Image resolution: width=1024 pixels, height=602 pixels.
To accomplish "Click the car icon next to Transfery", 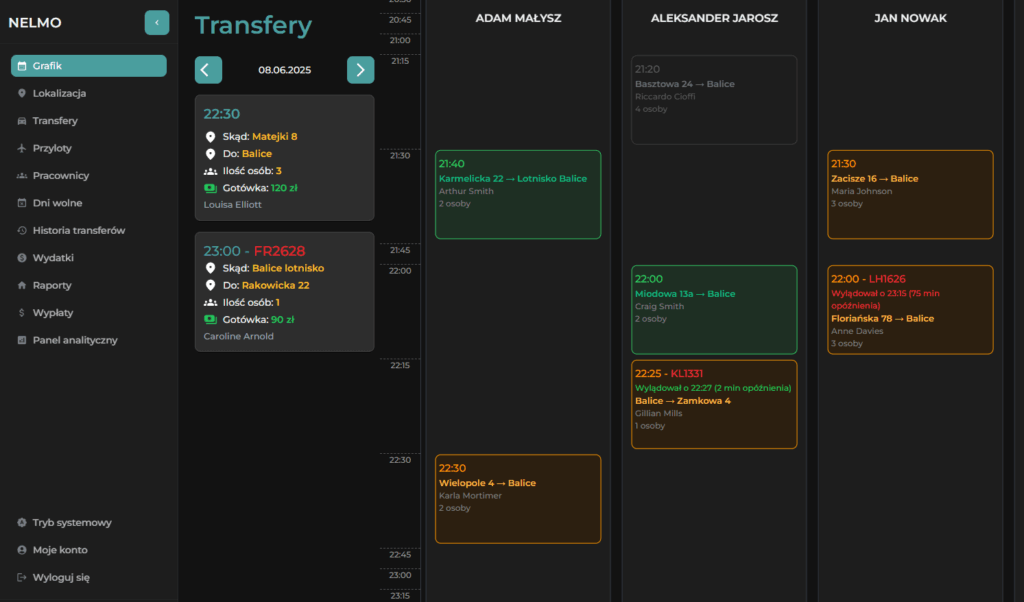I will (22, 121).
